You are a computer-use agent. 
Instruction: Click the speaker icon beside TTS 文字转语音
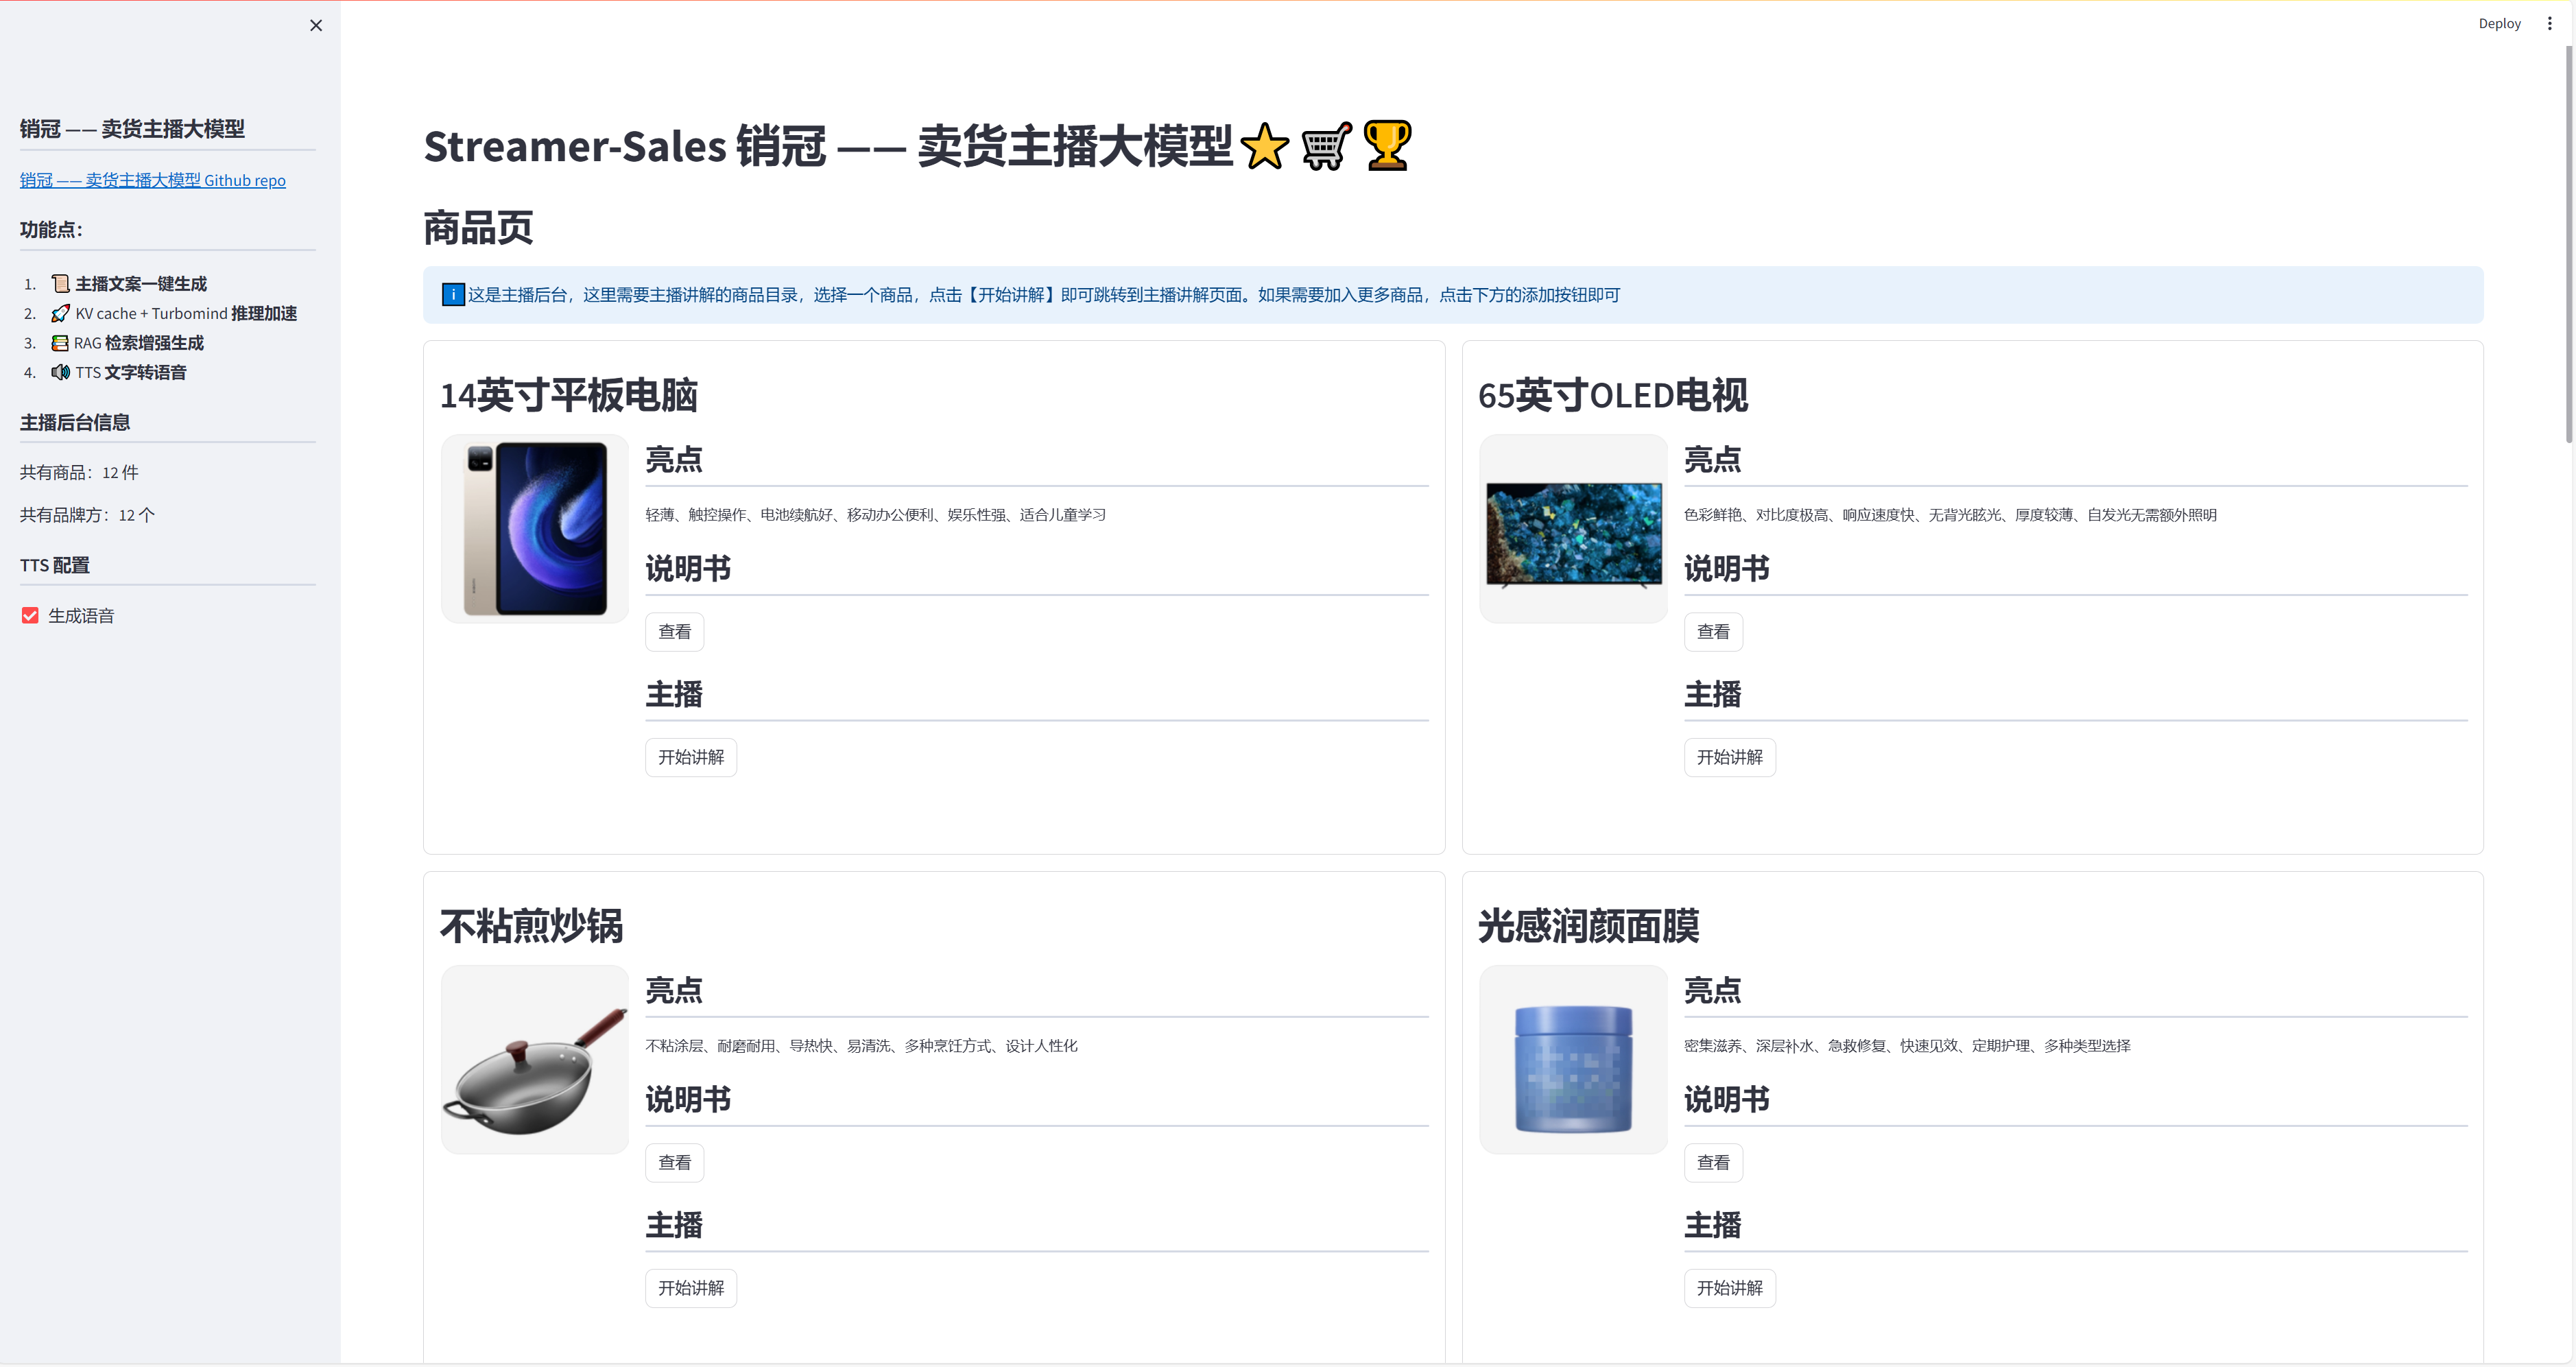[x=60, y=373]
